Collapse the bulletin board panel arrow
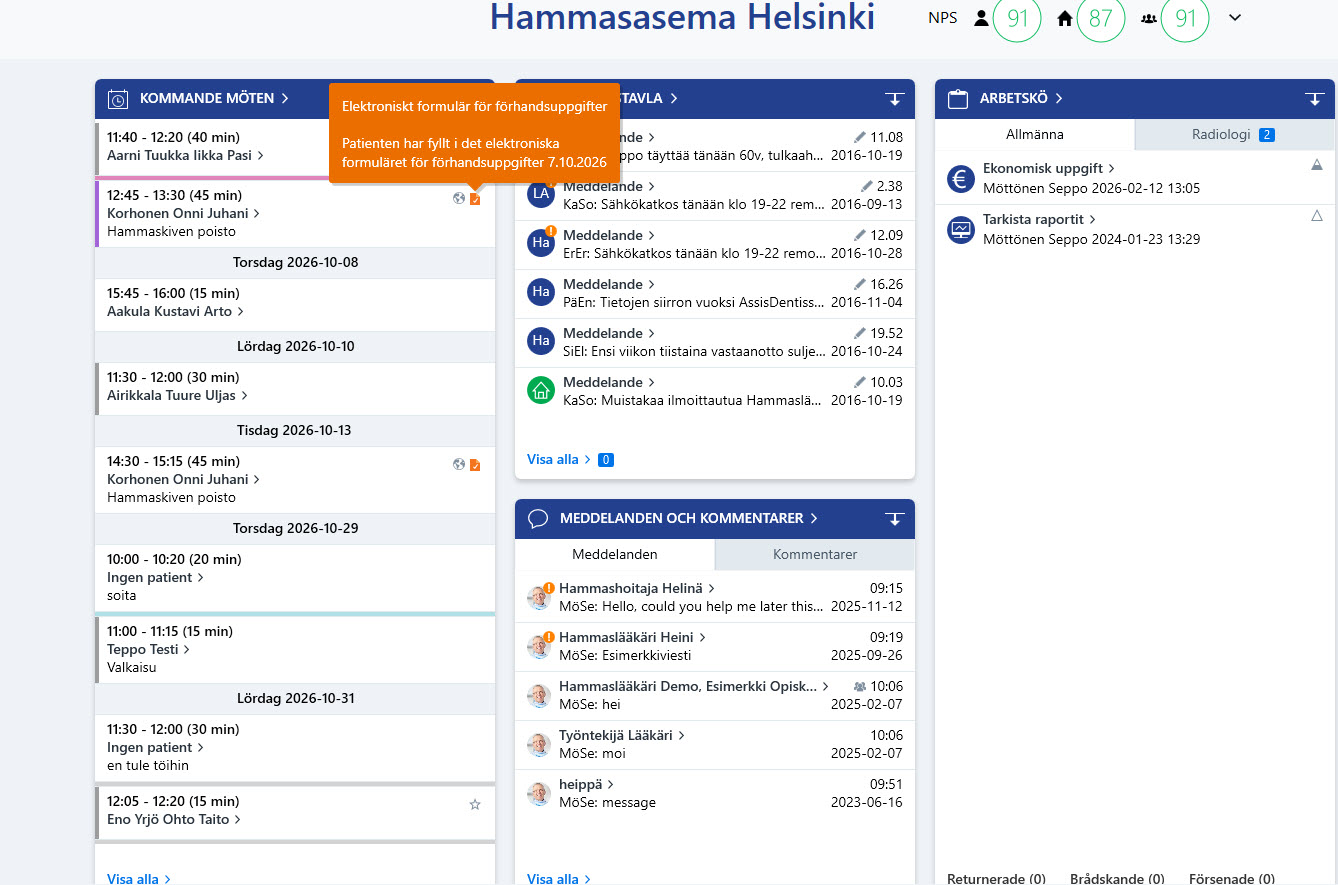Screen dimensions: 1338x885 (x=894, y=99)
